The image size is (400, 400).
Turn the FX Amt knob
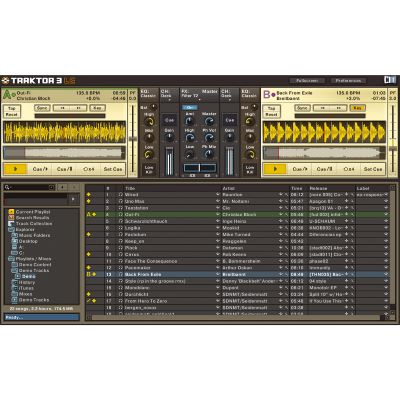click(189, 121)
